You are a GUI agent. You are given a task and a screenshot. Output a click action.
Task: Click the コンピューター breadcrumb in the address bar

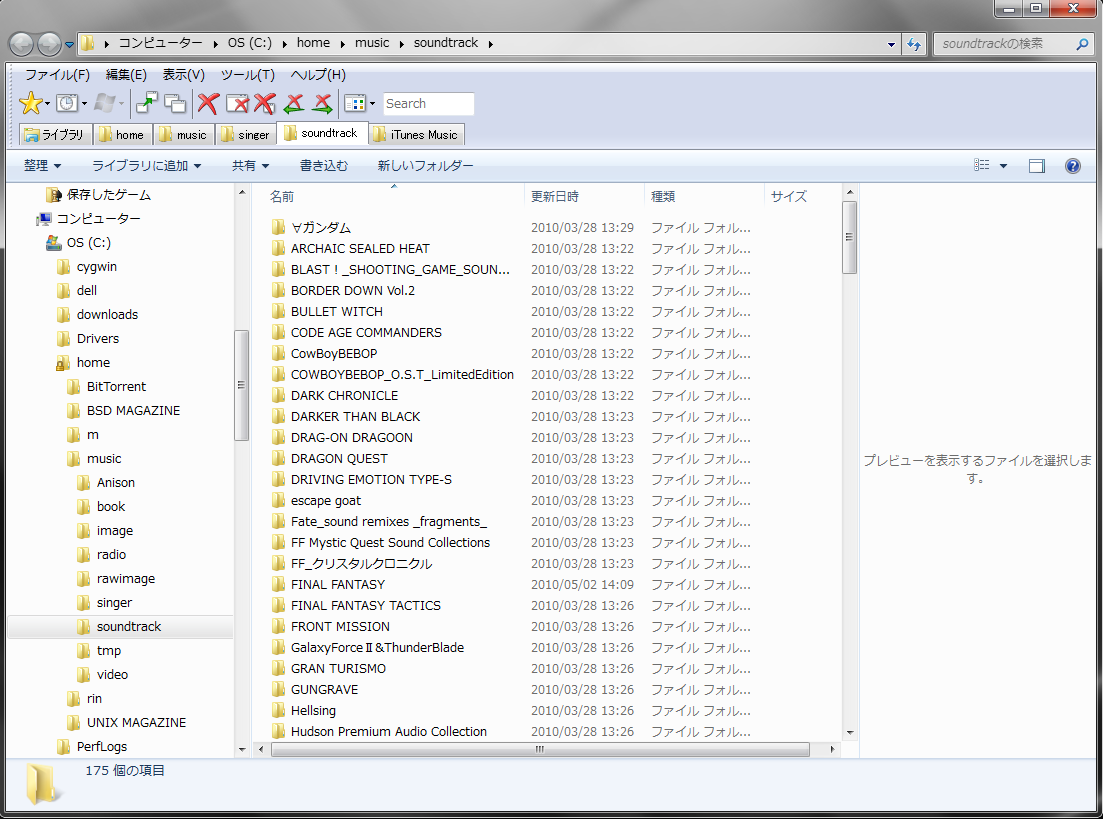(x=160, y=43)
